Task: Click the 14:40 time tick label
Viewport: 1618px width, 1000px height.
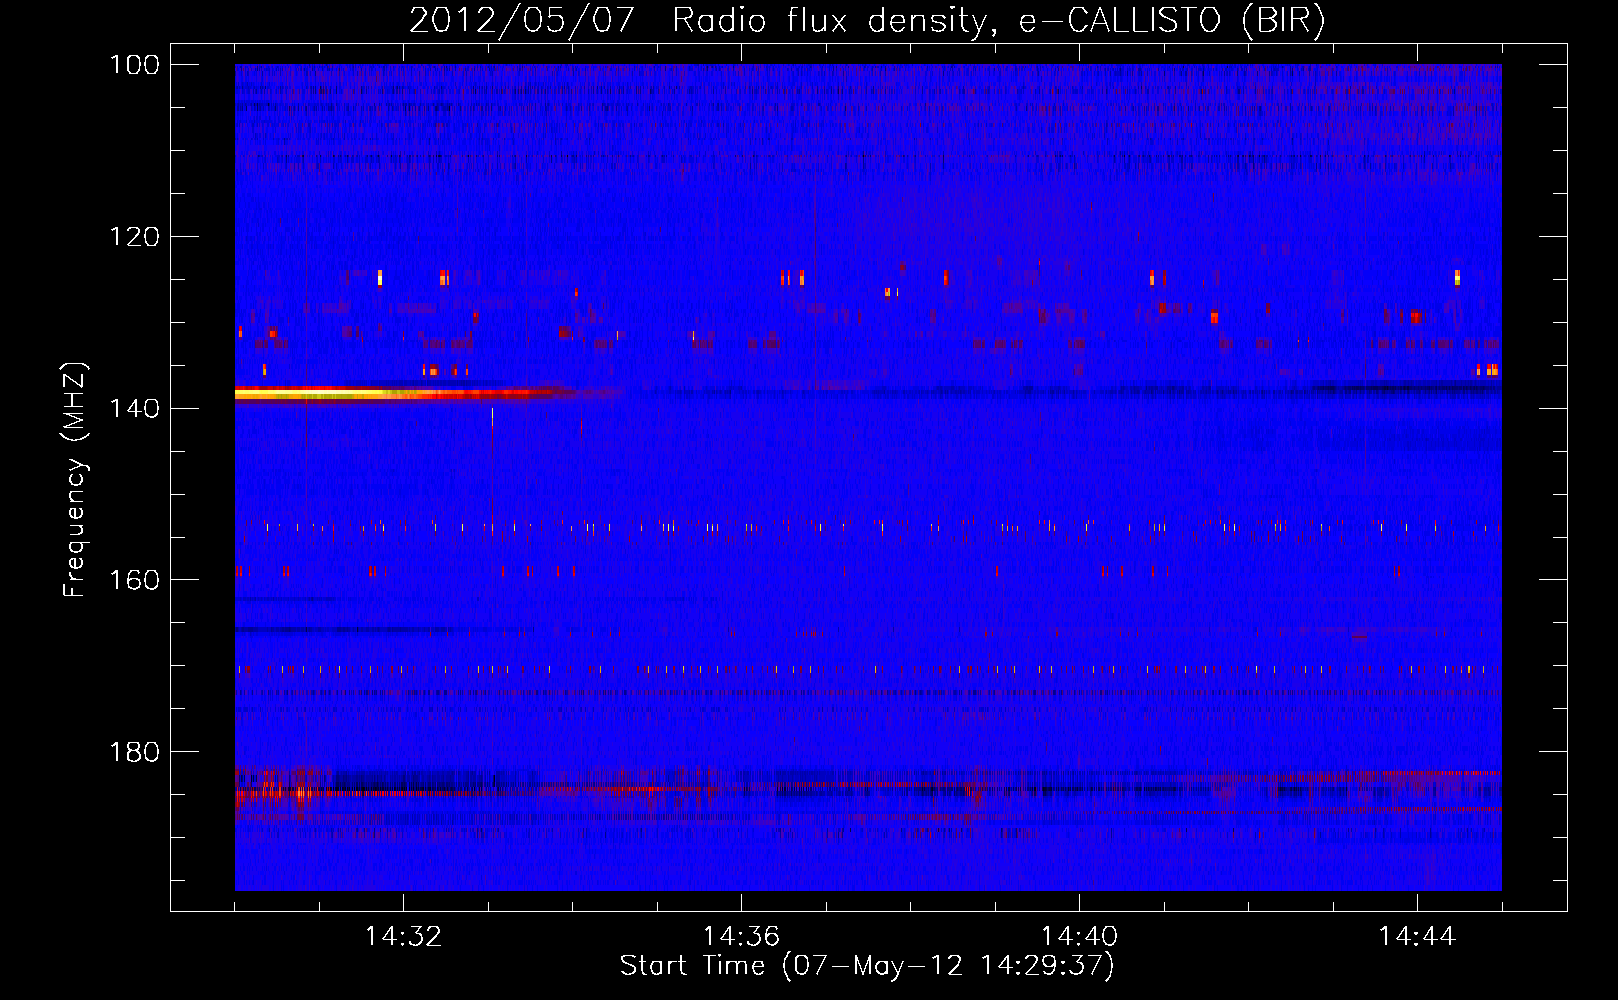Action: (1079, 937)
